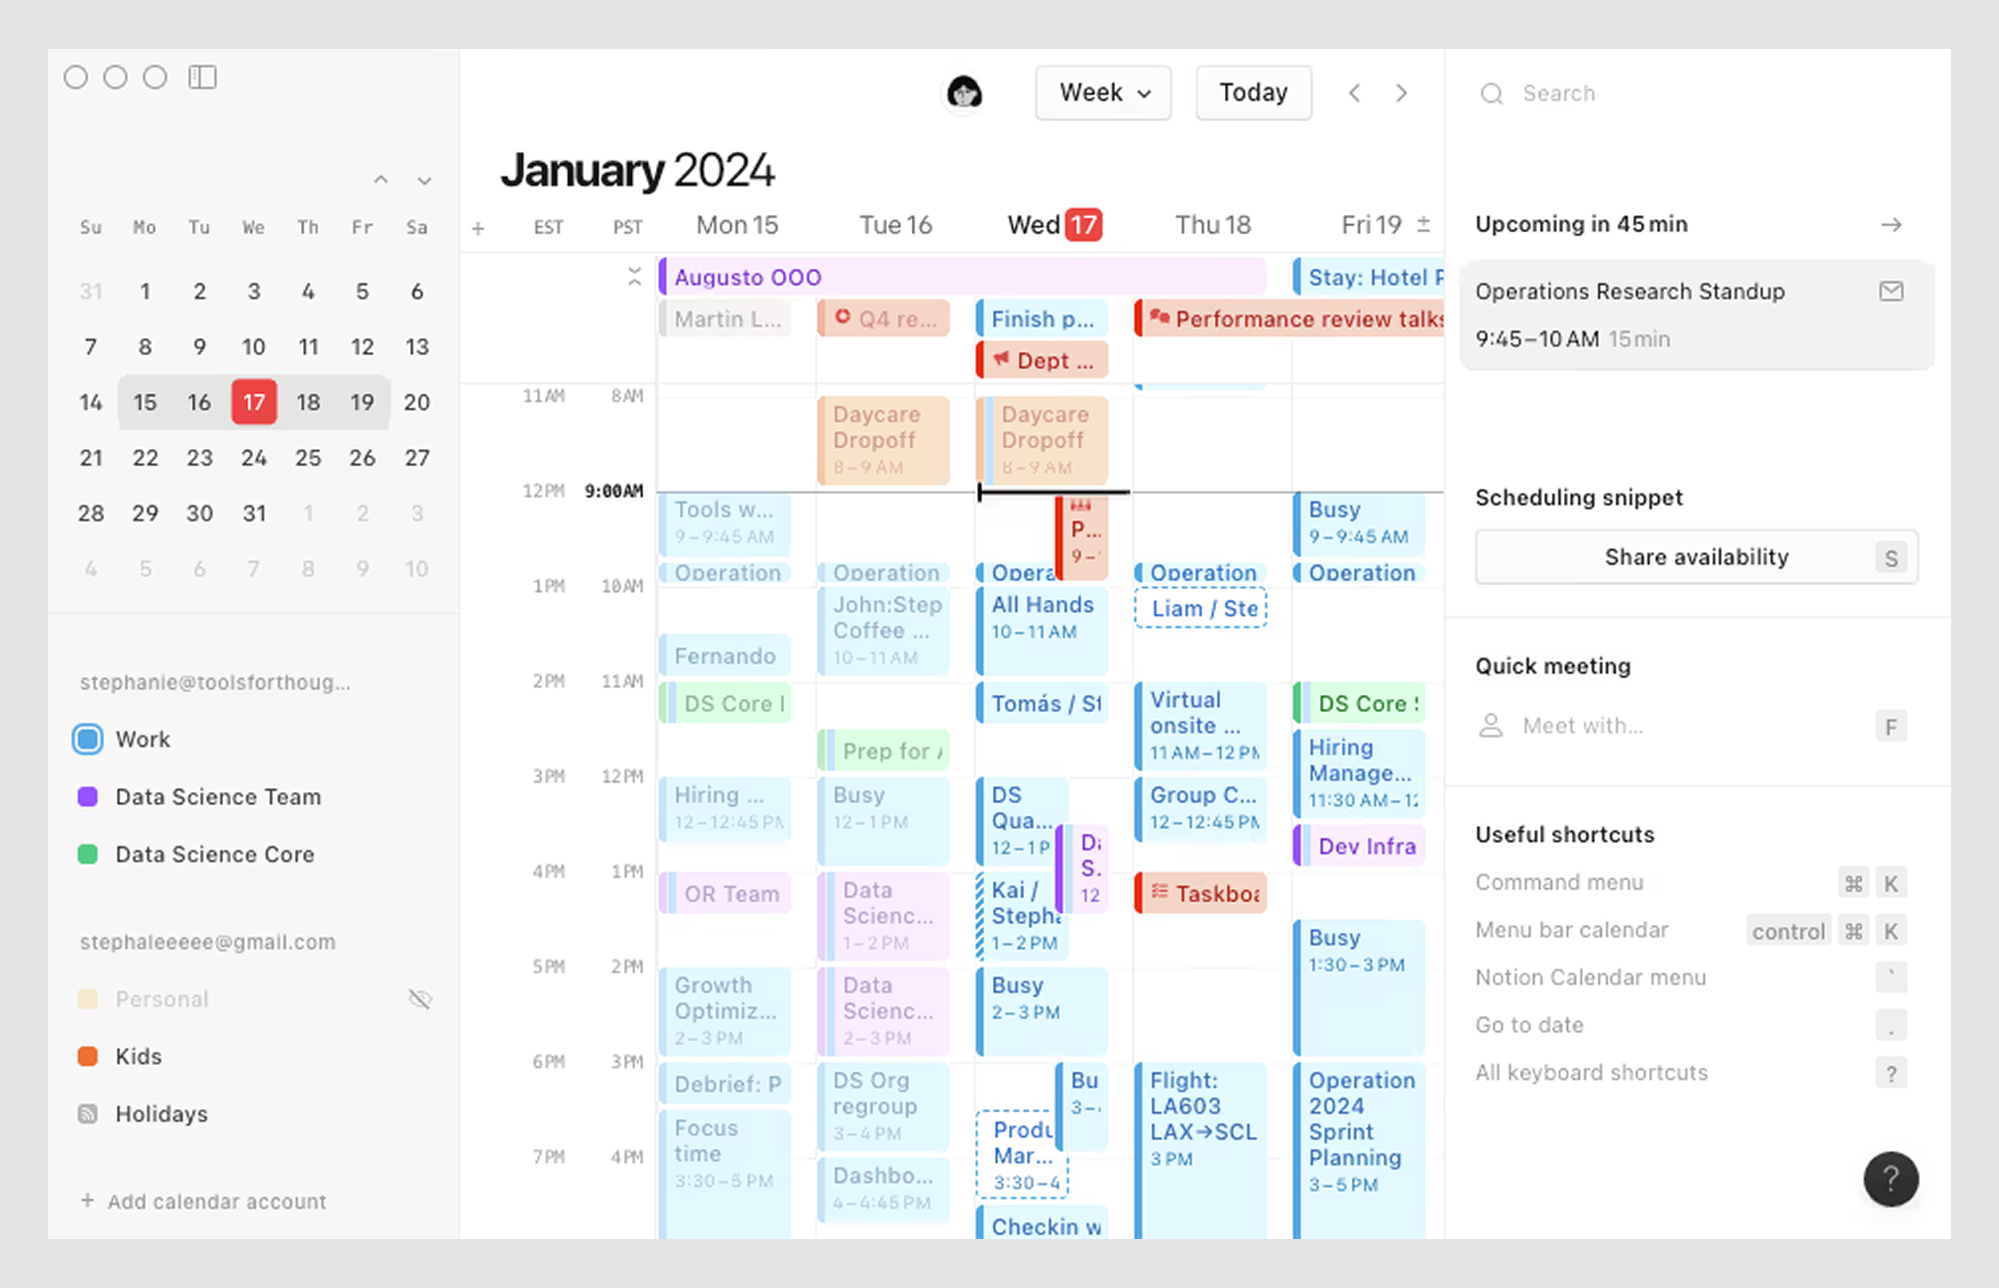Click the plus icon to add timezone

pyautogui.click(x=478, y=228)
